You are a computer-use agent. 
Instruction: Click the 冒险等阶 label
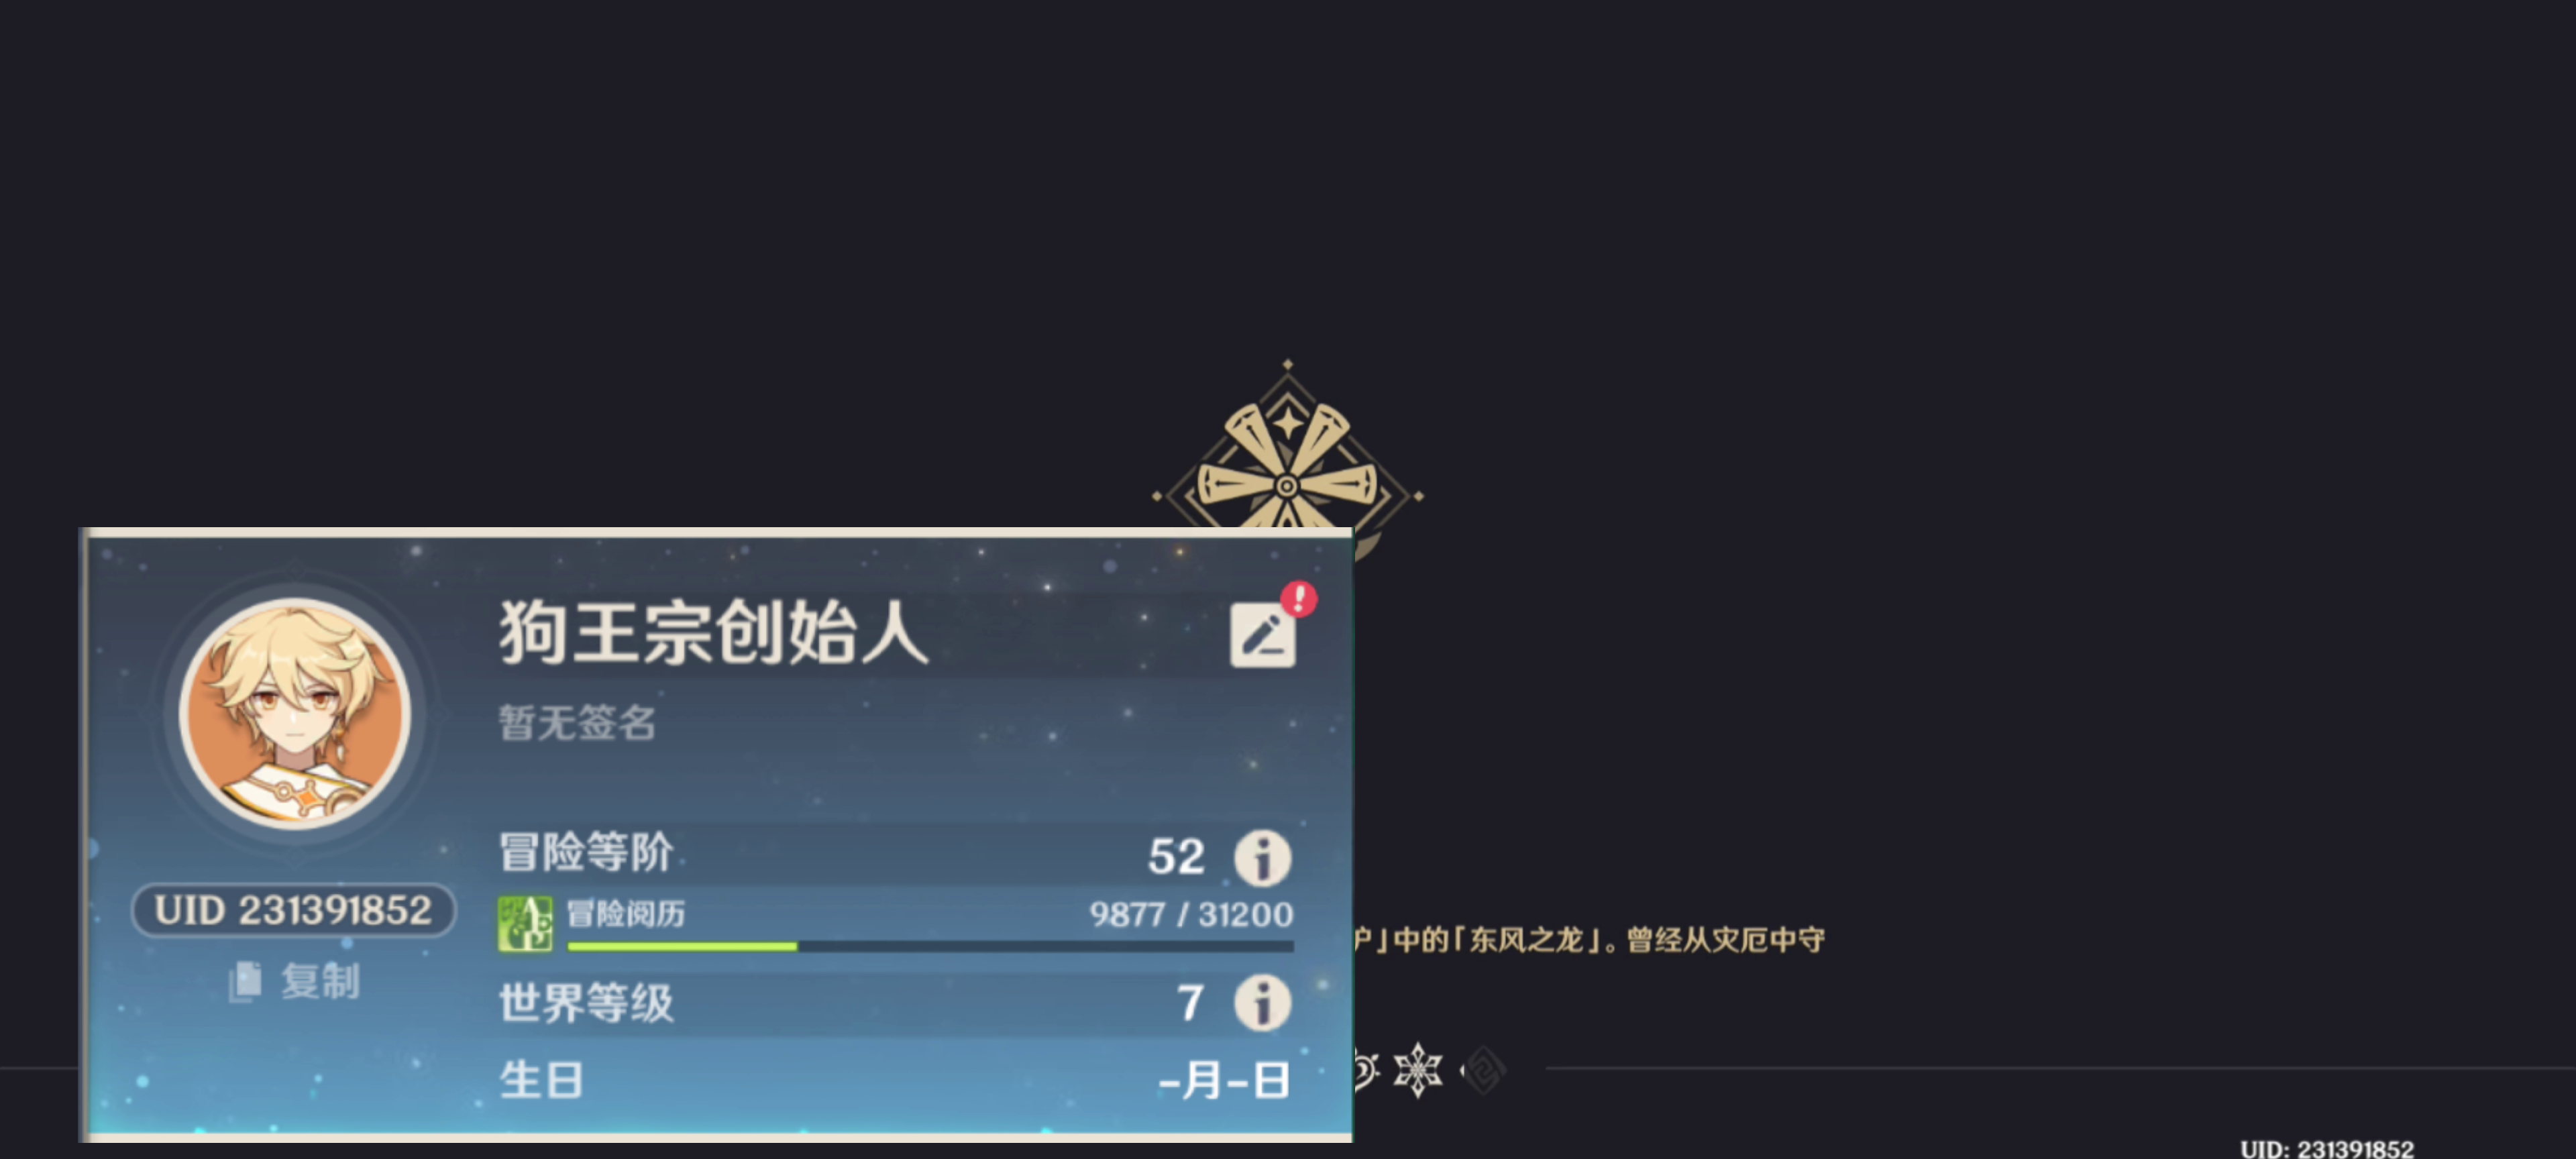[586, 852]
